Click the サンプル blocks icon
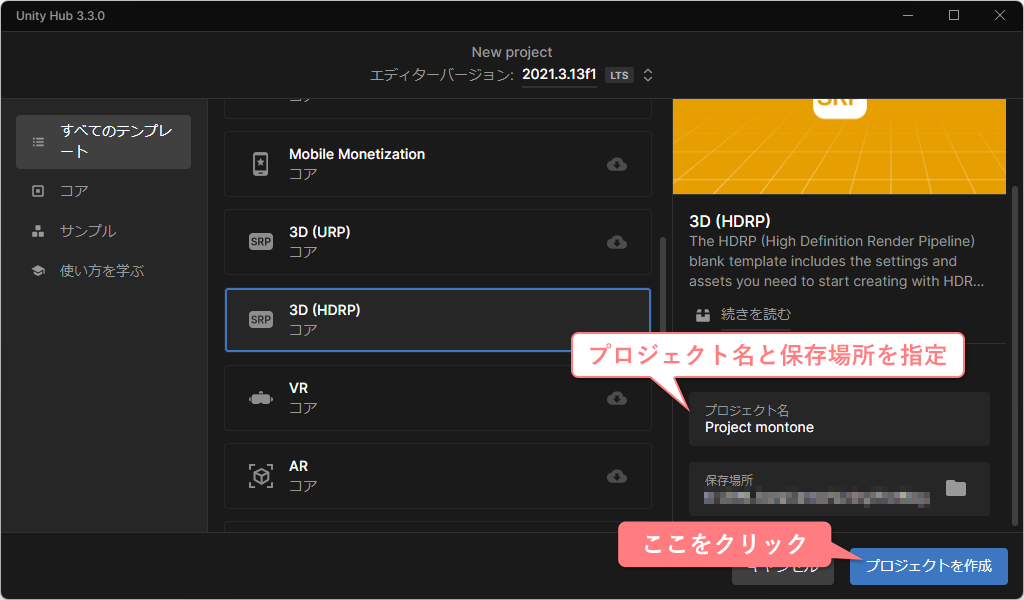 [x=38, y=230]
